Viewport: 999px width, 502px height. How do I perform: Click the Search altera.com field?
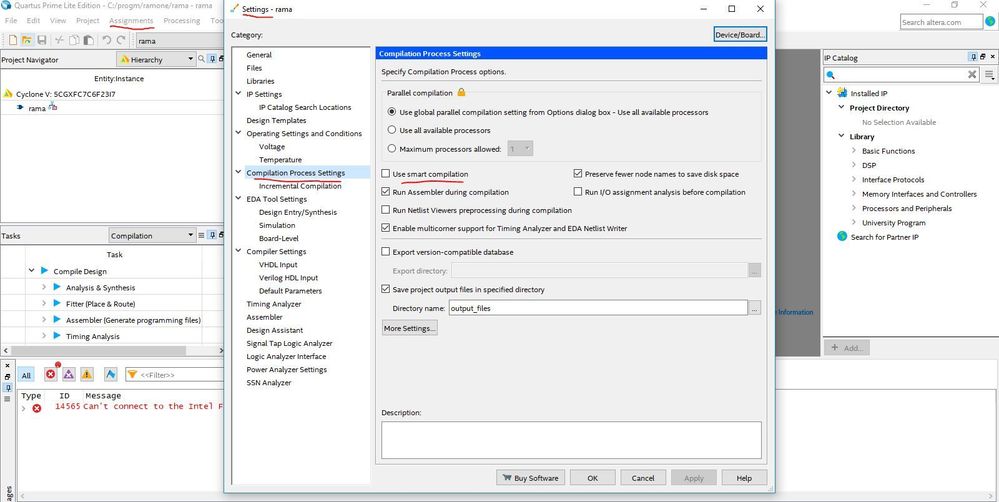pos(942,22)
